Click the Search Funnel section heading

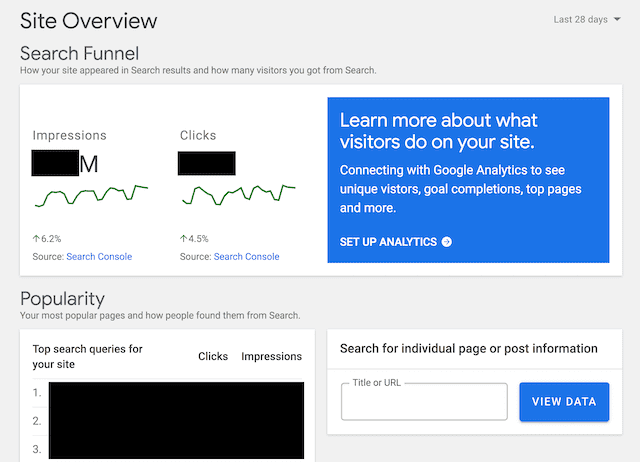(x=79, y=53)
